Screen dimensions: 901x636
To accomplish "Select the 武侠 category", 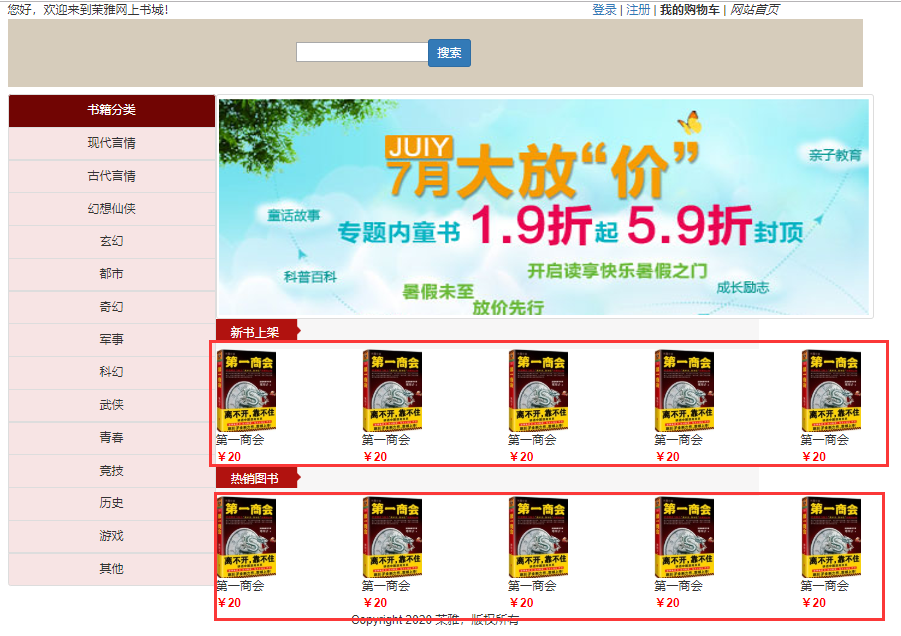I will click(x=111, y=405).
